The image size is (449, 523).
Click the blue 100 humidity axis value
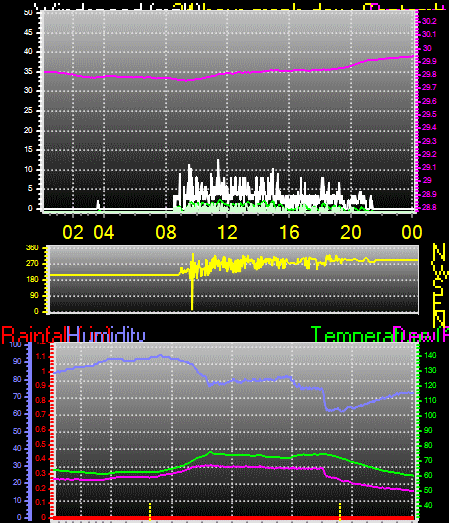(x=15, y=345)
